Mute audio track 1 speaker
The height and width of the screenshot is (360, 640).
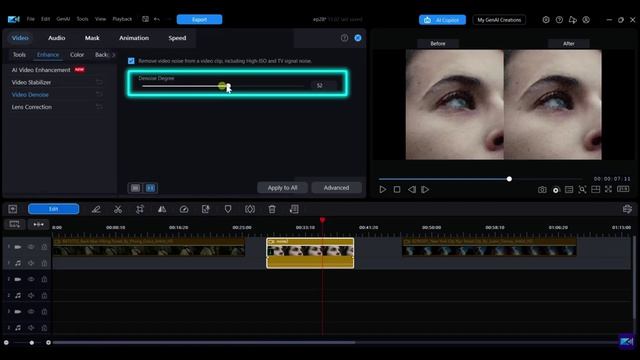coord(31,263)
